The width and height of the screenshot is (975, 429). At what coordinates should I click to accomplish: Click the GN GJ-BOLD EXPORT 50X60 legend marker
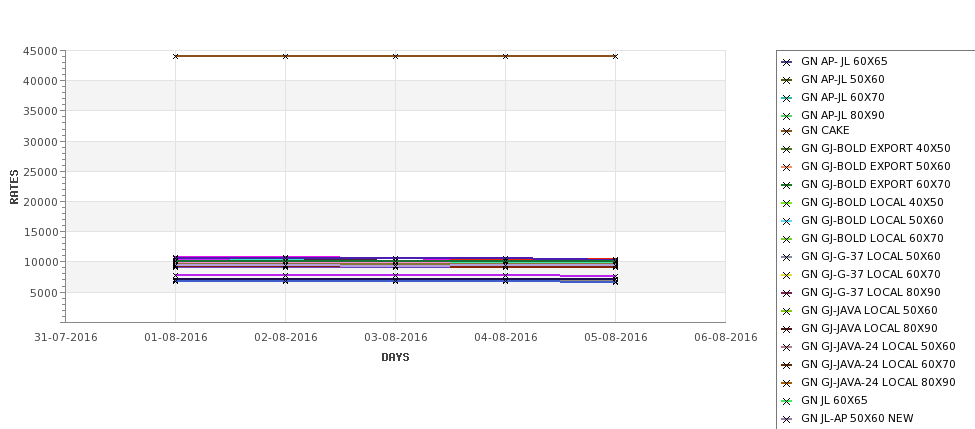tap(787, 167)
